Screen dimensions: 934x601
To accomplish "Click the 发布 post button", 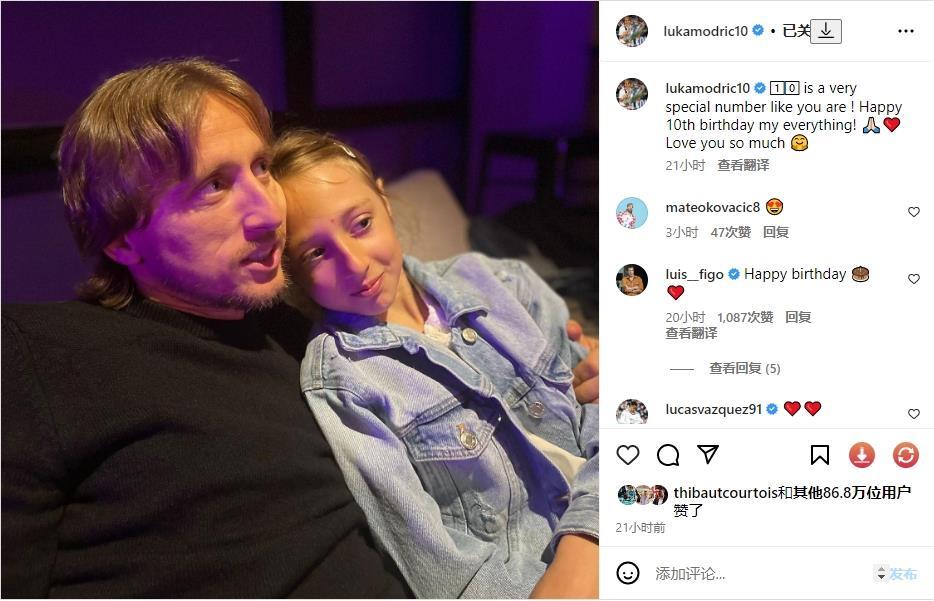I will tap(903, 574).
